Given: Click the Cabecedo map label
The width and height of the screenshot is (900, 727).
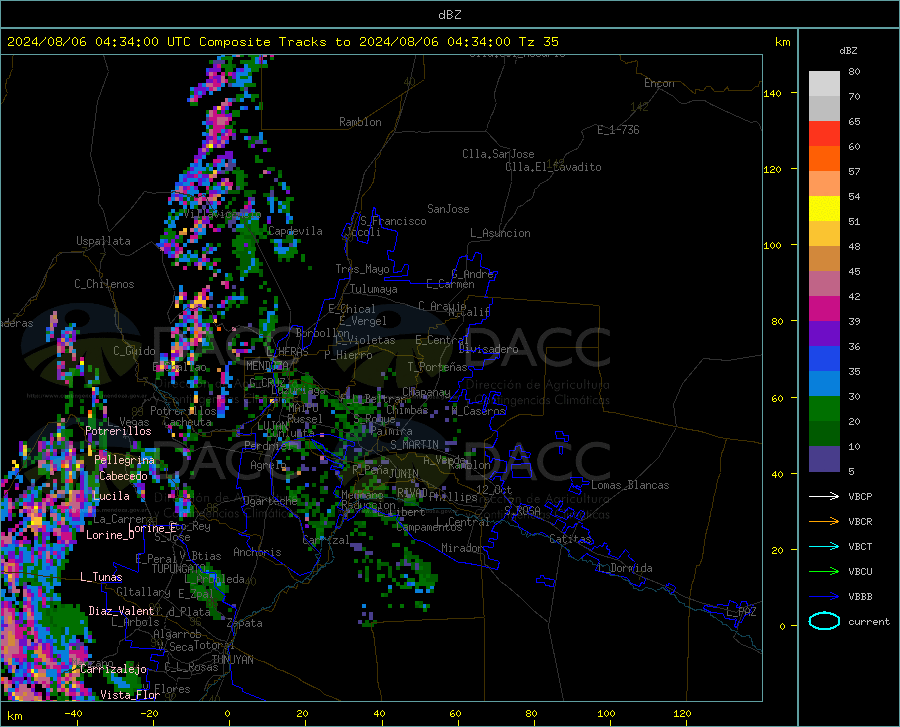Looking at the screenshot, I should pos(123,476).
